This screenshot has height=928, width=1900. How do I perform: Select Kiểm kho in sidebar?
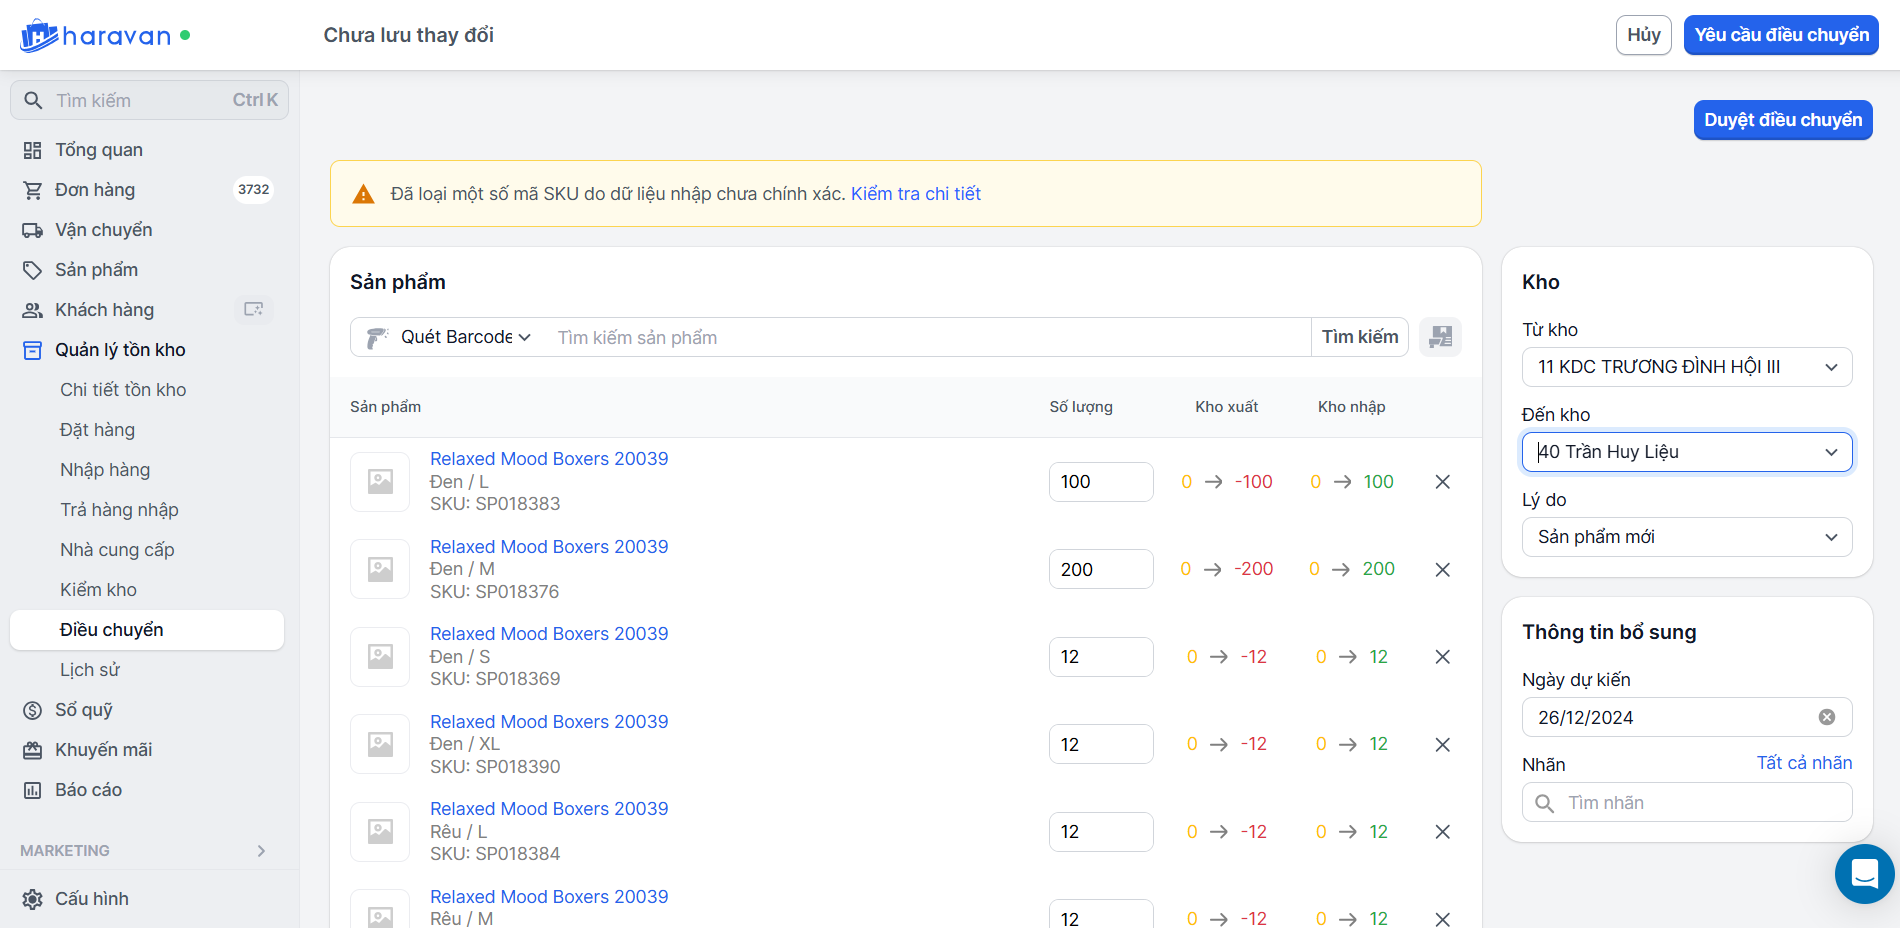point(98,590)
